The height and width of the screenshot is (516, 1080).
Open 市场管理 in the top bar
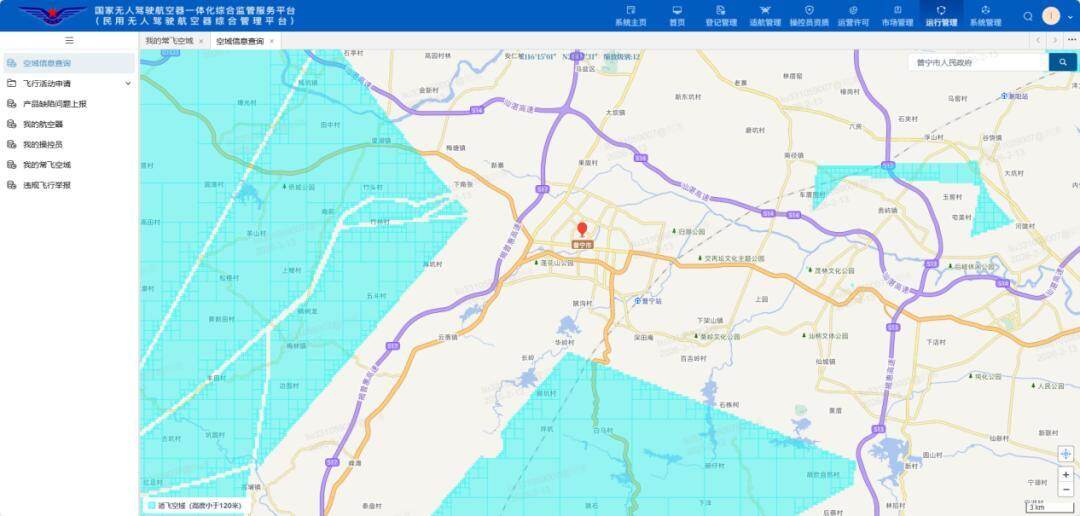click(x=897, y=15)
